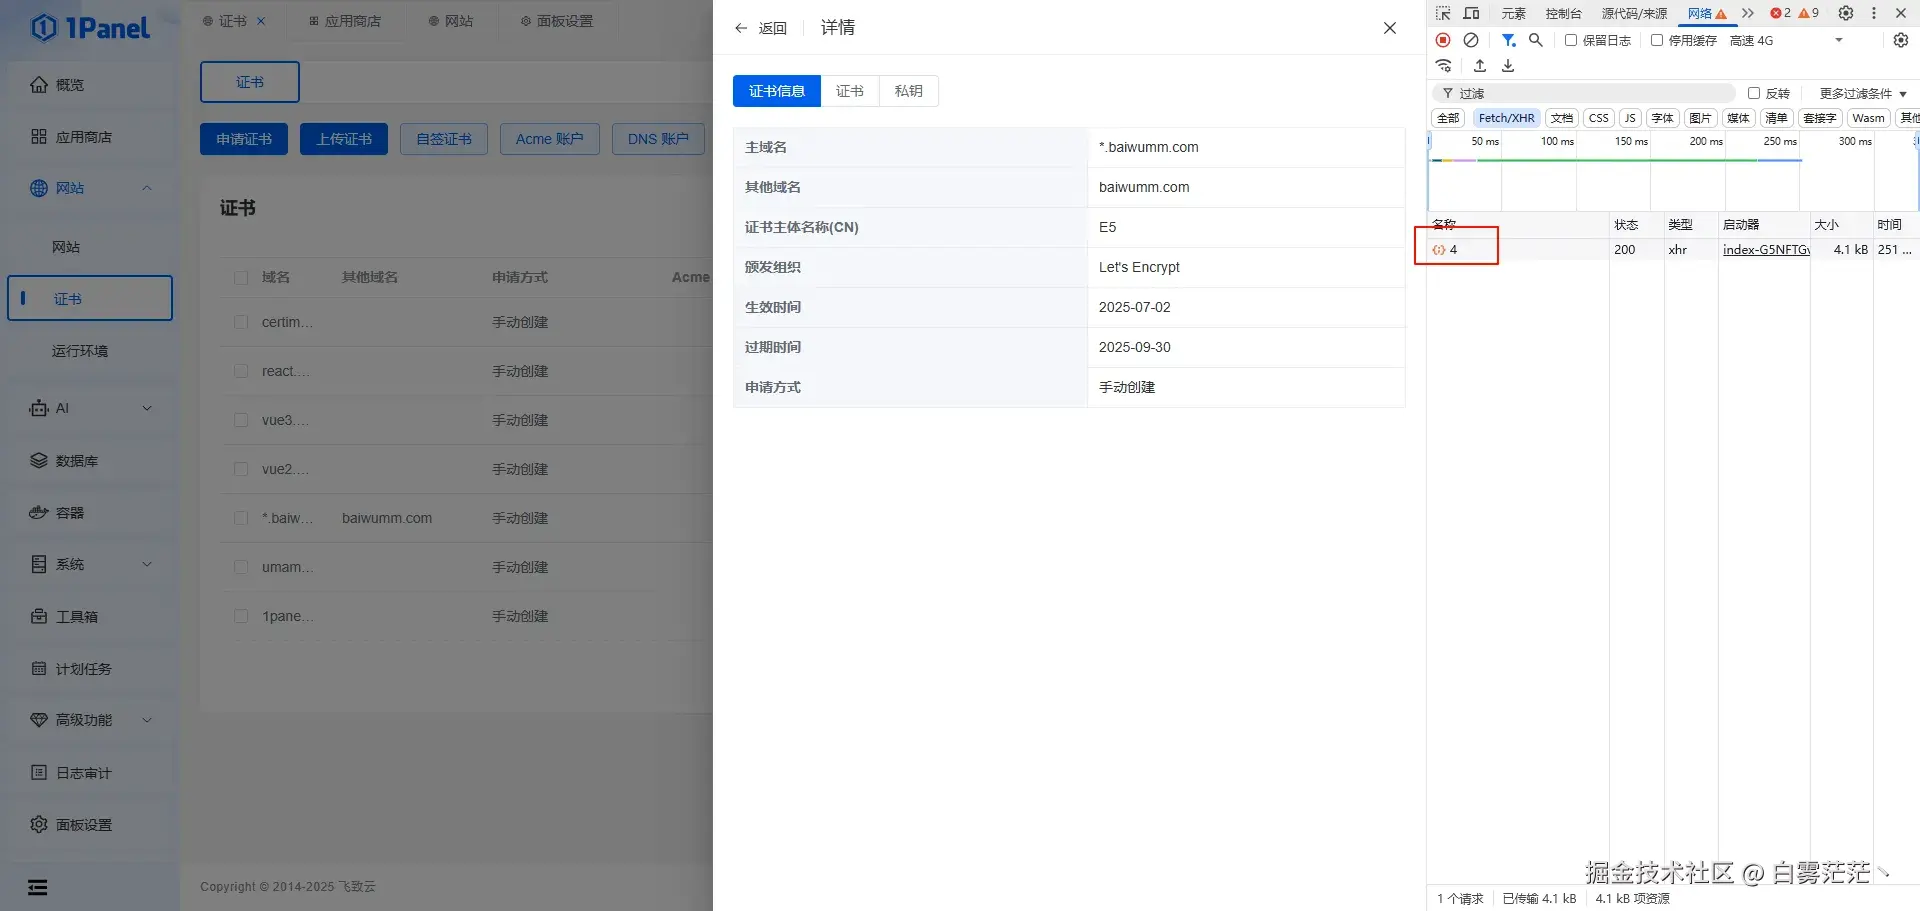Close the 证书 page tab
The height and width of the screenshot is (911, 1920).
click(261, 21)
